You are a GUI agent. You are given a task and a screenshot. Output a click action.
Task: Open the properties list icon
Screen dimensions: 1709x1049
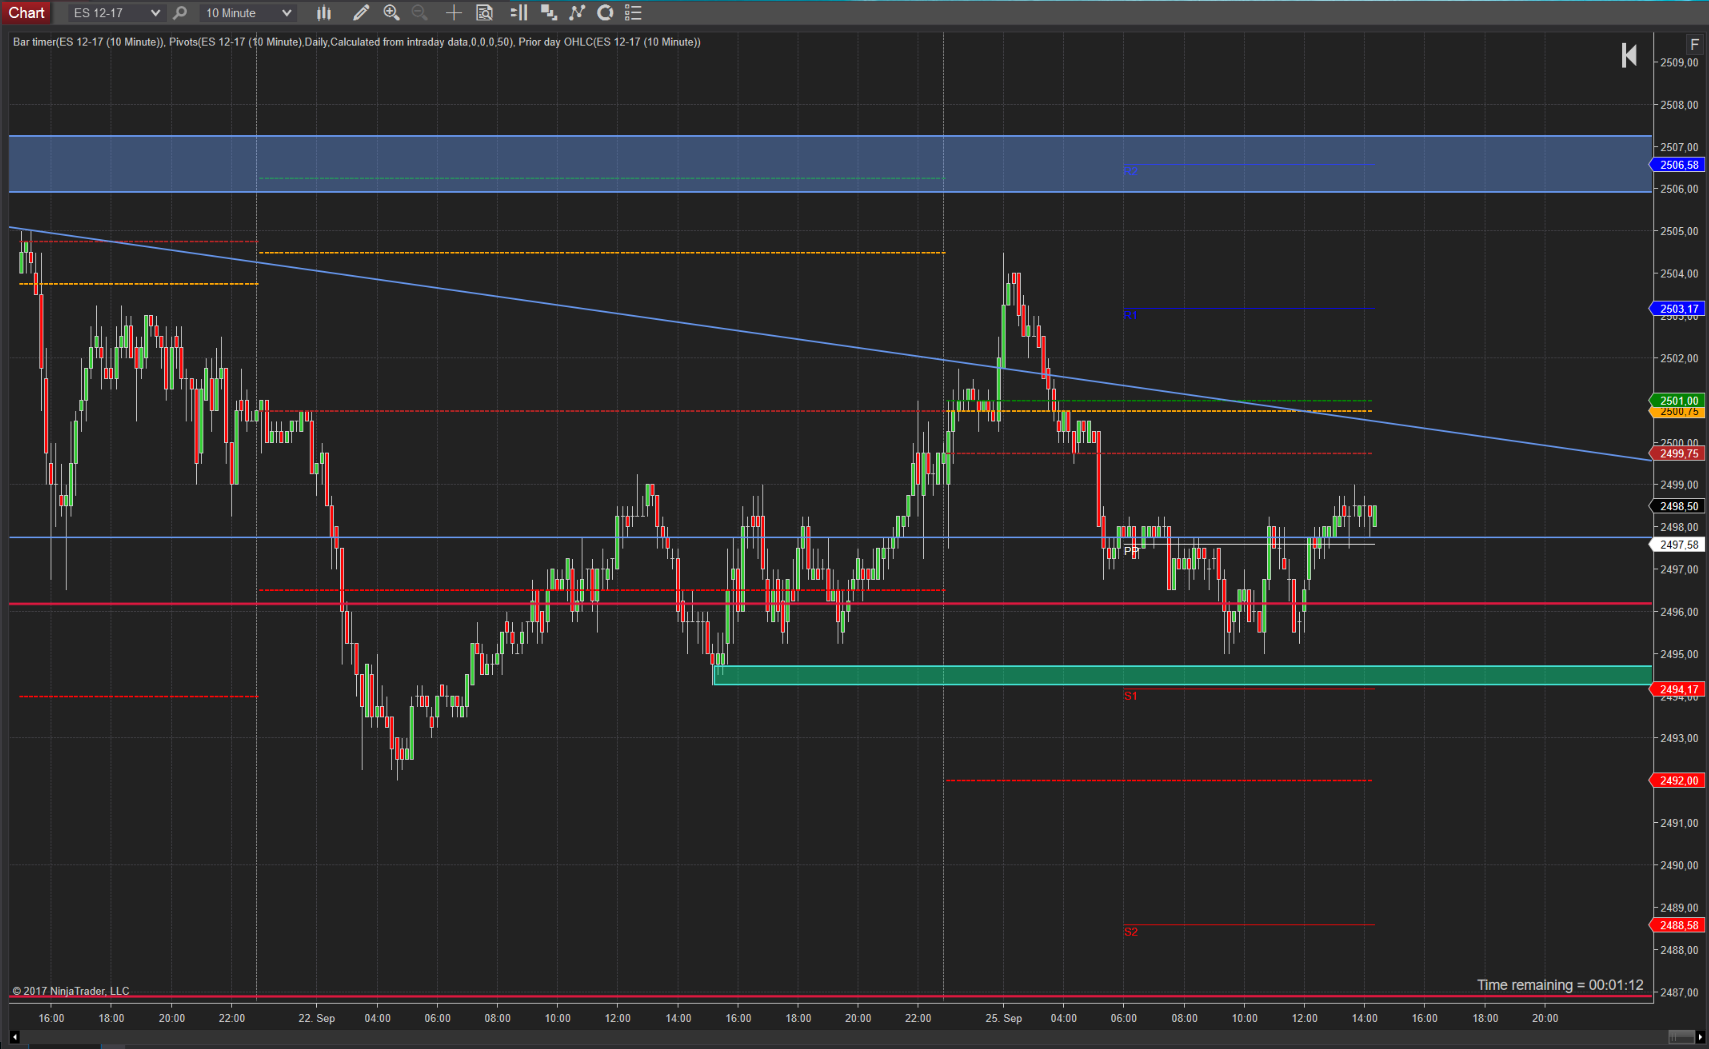pyautogui.click(x=633, y=13)
